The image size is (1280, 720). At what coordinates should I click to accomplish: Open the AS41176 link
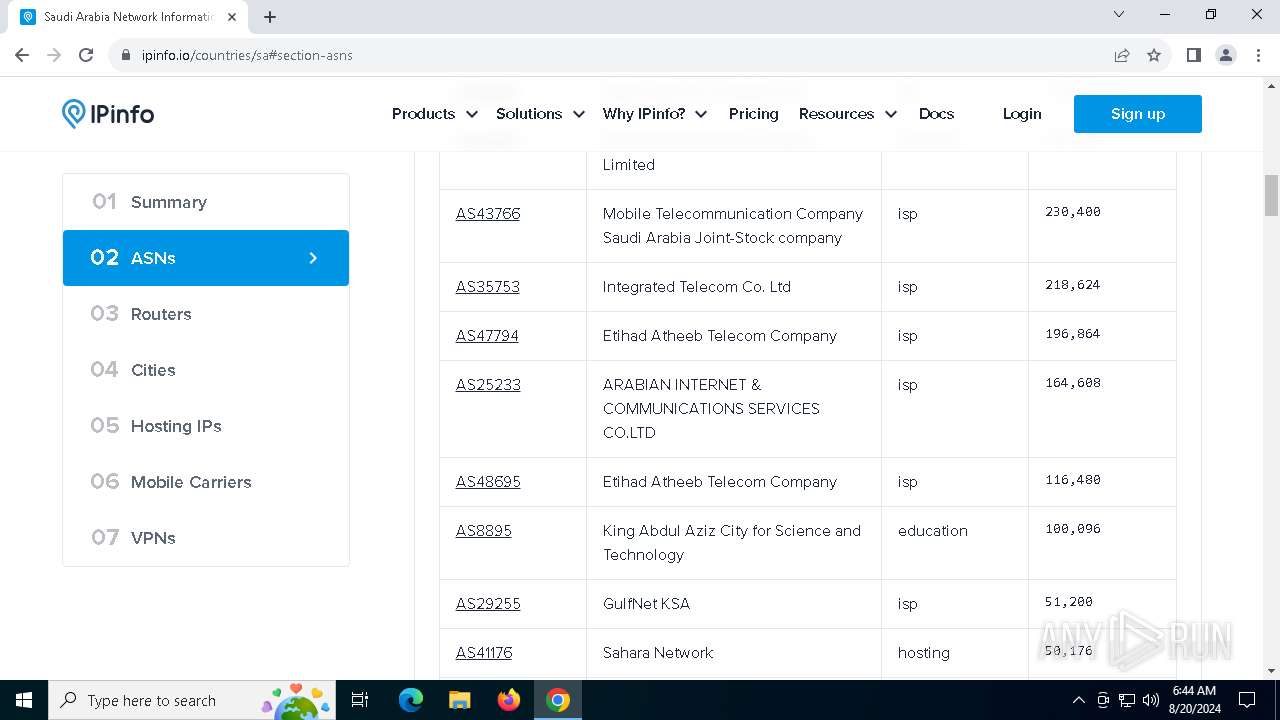tap(484, 653)
